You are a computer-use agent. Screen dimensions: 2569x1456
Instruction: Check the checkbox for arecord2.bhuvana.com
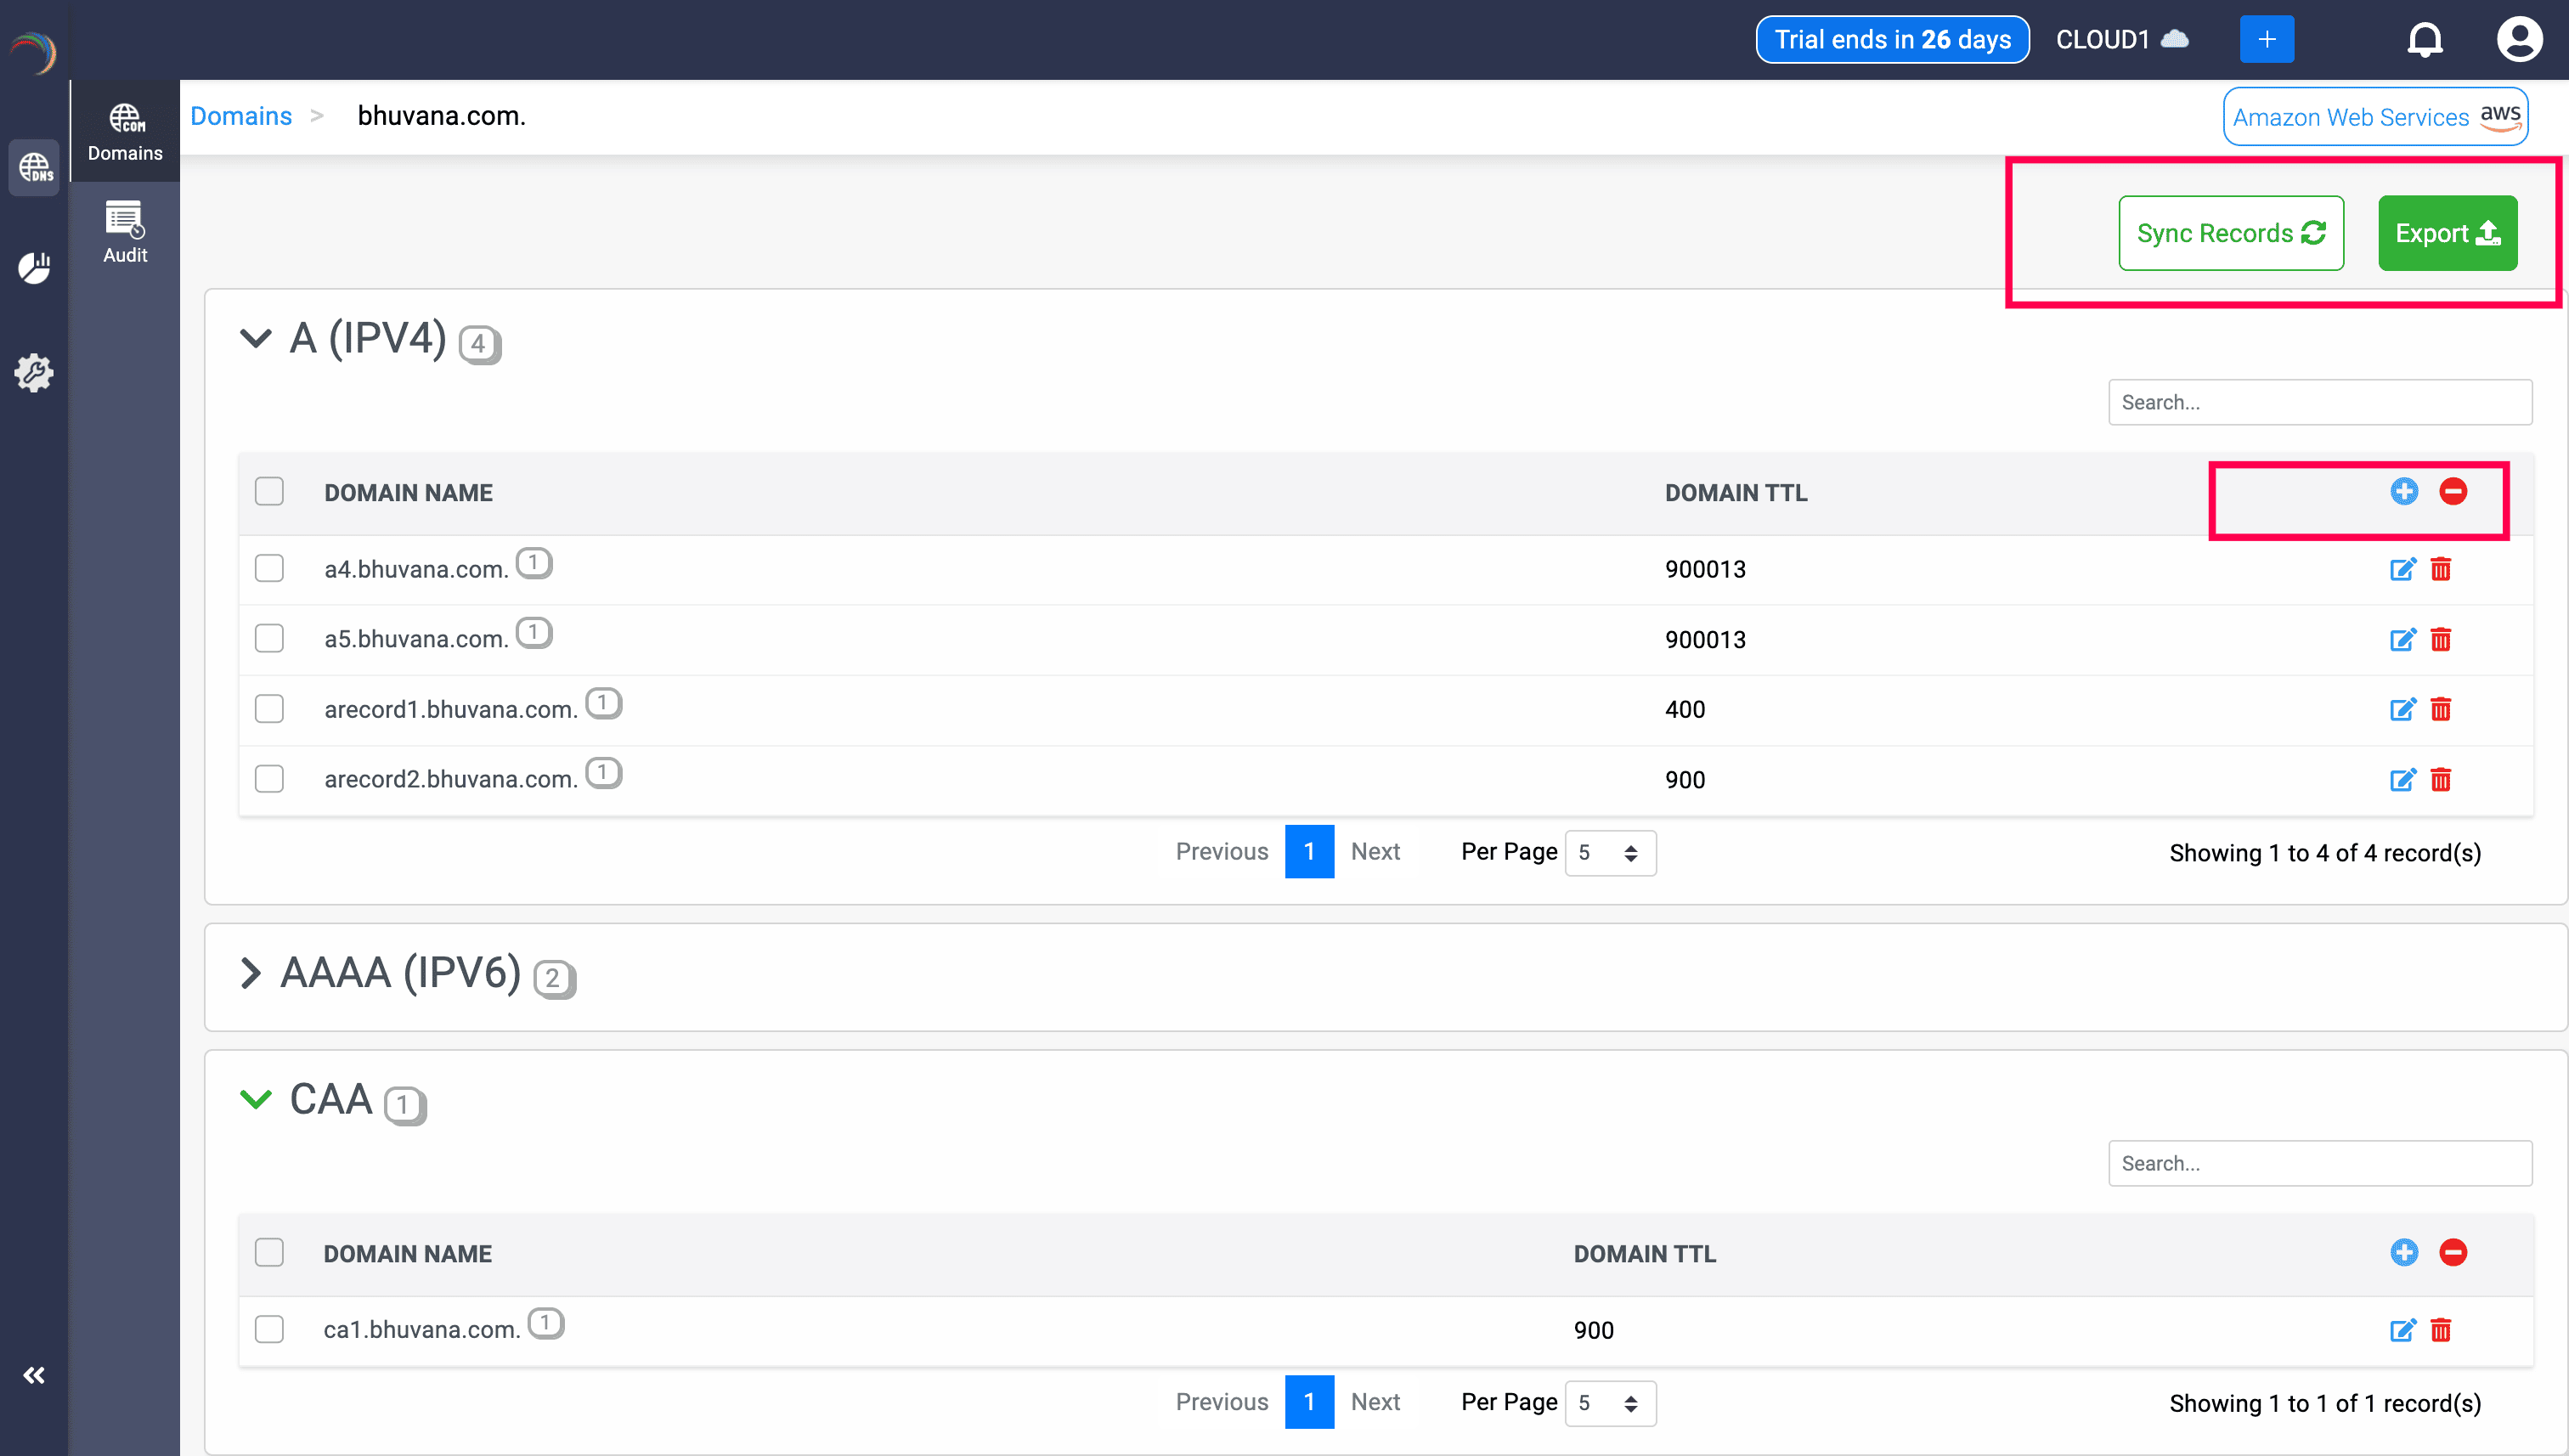tap(269, 779)
